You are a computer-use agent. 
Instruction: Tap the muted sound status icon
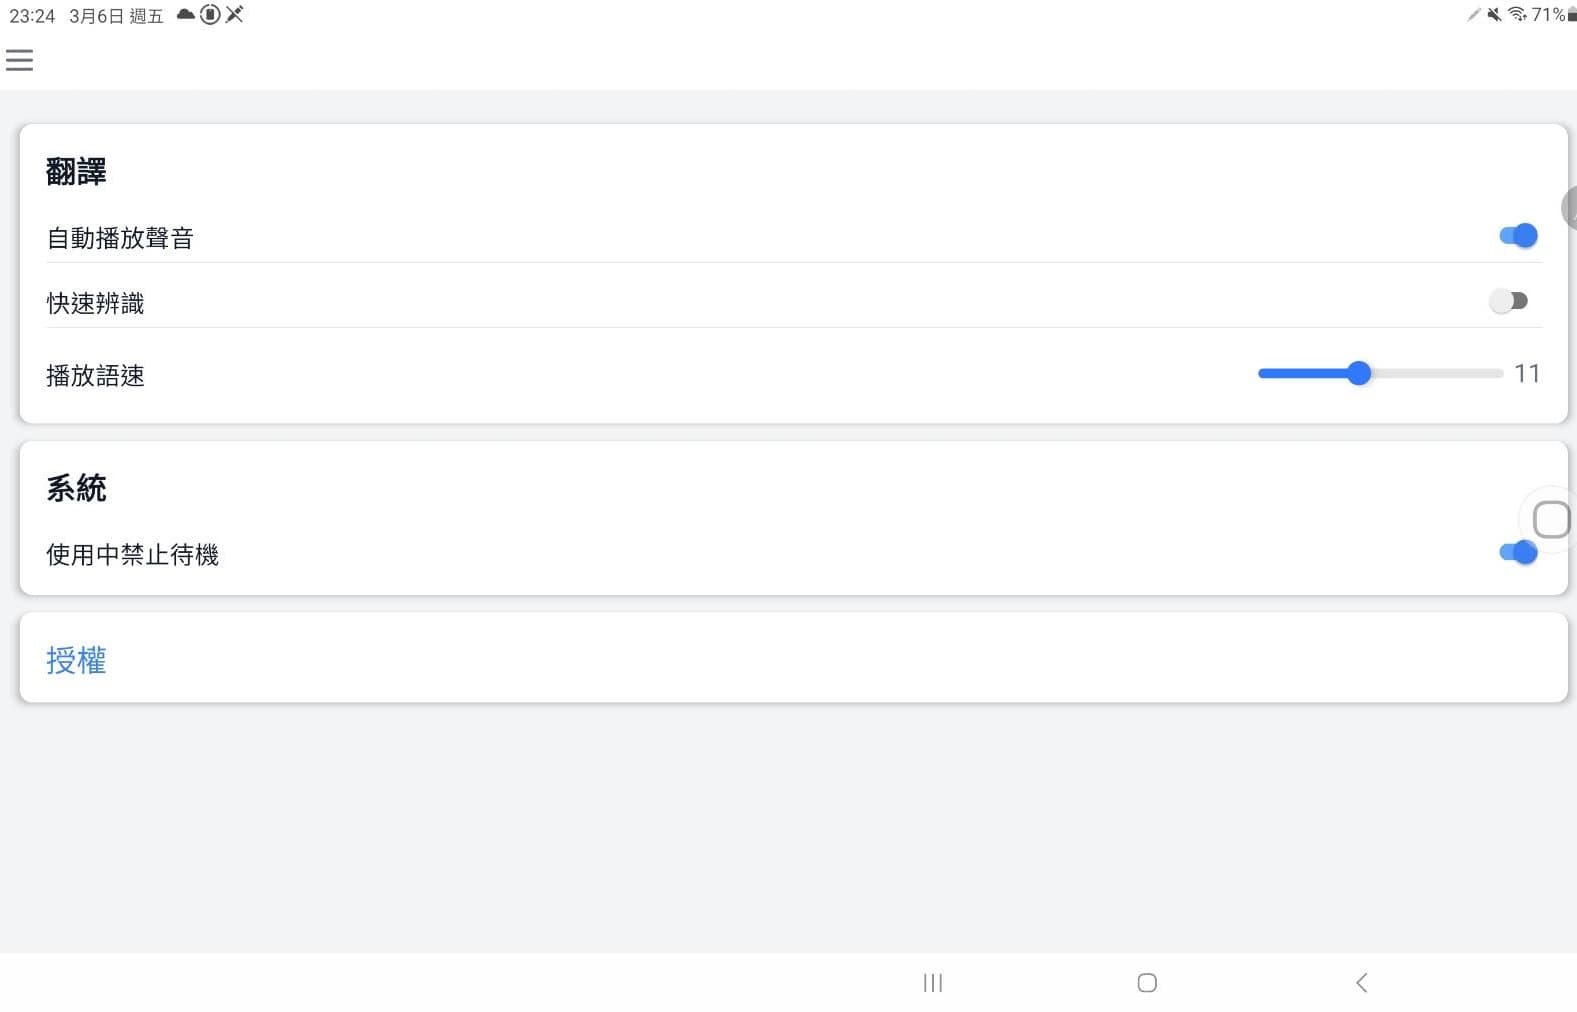[x=1494, y=14]
